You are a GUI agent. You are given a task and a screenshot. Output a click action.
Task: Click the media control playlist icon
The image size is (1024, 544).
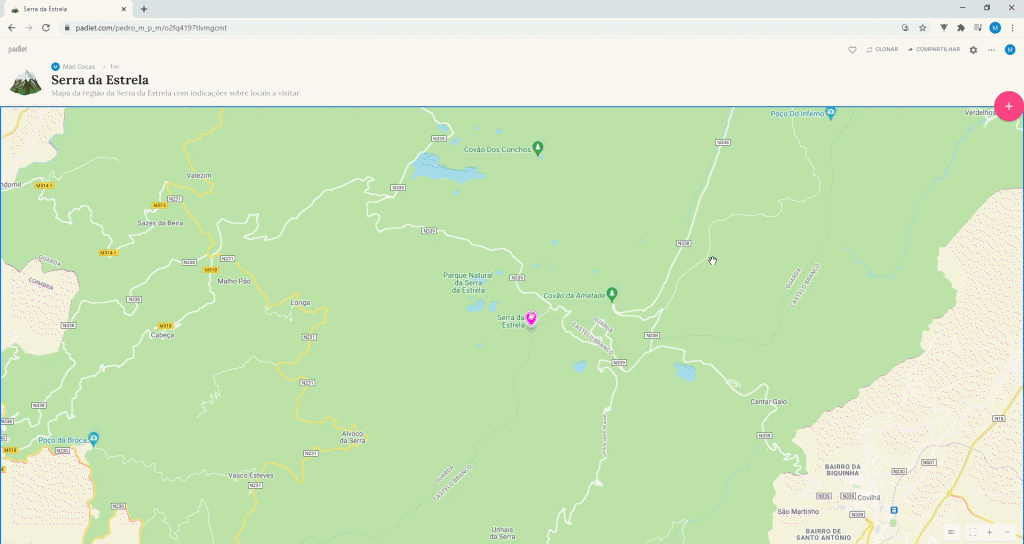click(978, 28)
